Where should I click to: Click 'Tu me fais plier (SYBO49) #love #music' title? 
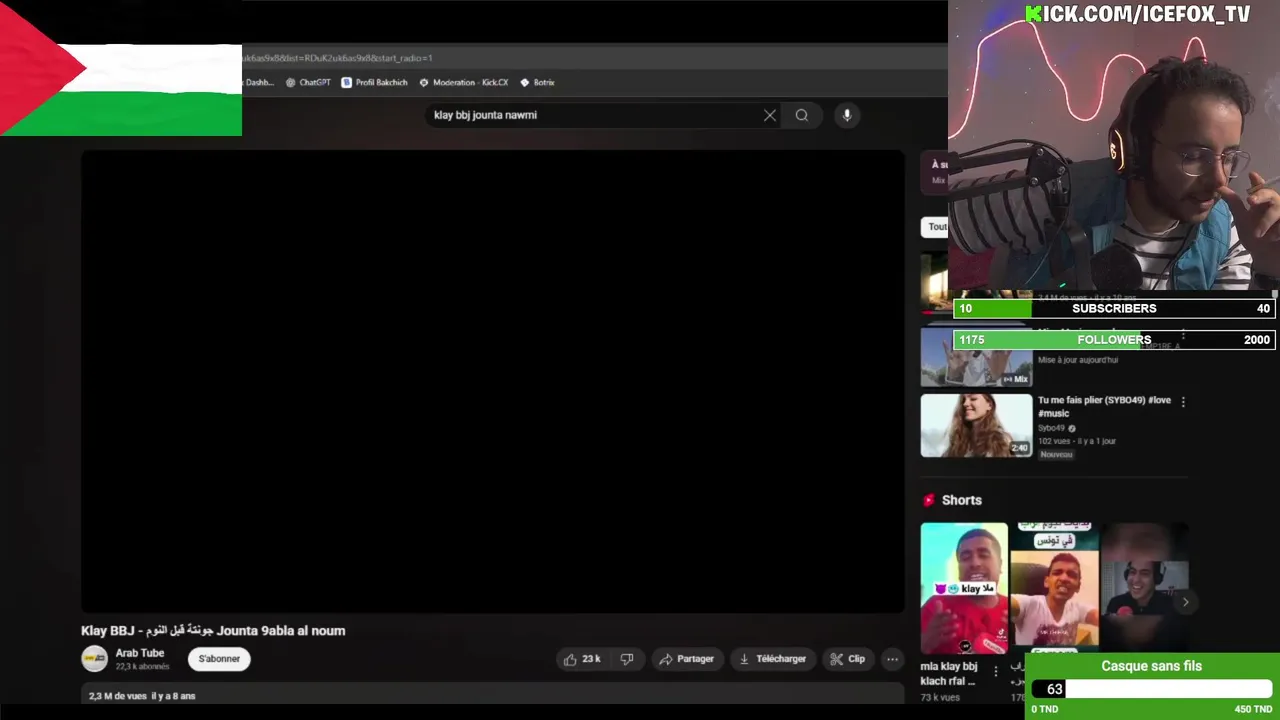1104,406
